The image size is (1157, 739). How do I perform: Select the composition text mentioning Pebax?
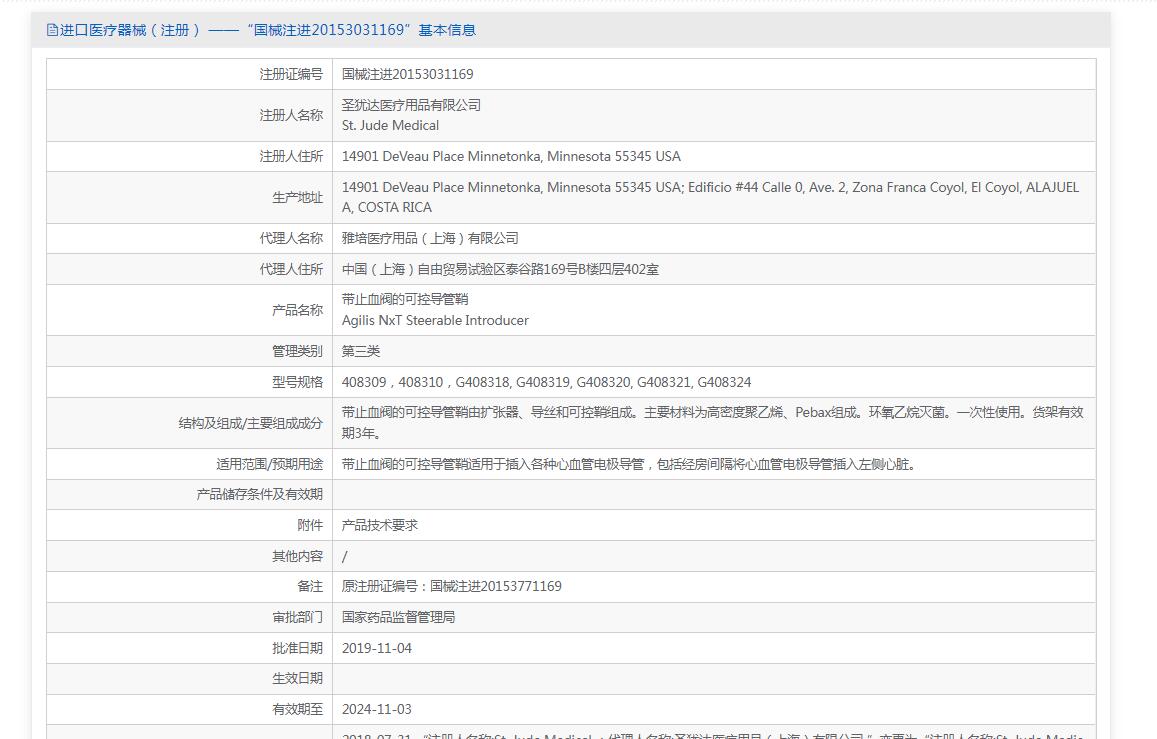coord(712,423)
